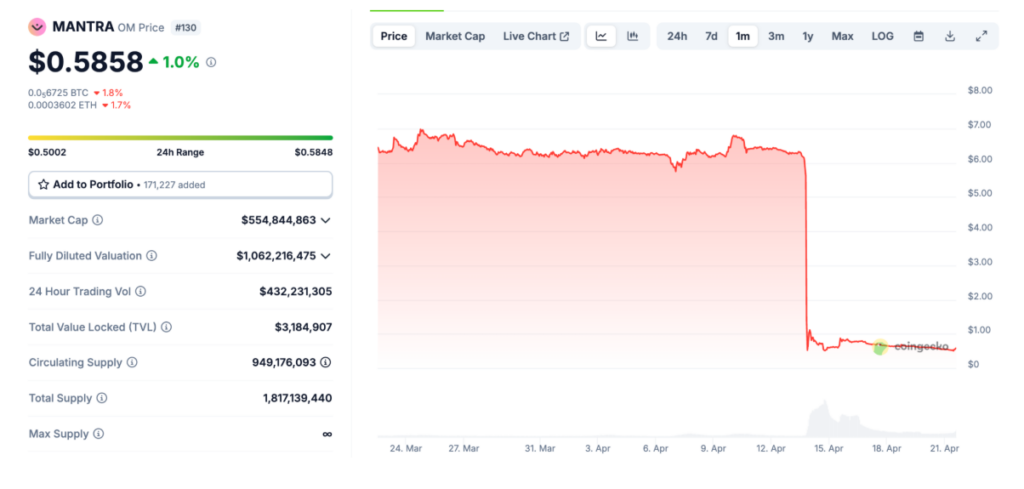The image size is (1024, 489).
Task: Expand Fully Diluted Valuation chevron
Action: pyautogui.click(x=326, y=256)
